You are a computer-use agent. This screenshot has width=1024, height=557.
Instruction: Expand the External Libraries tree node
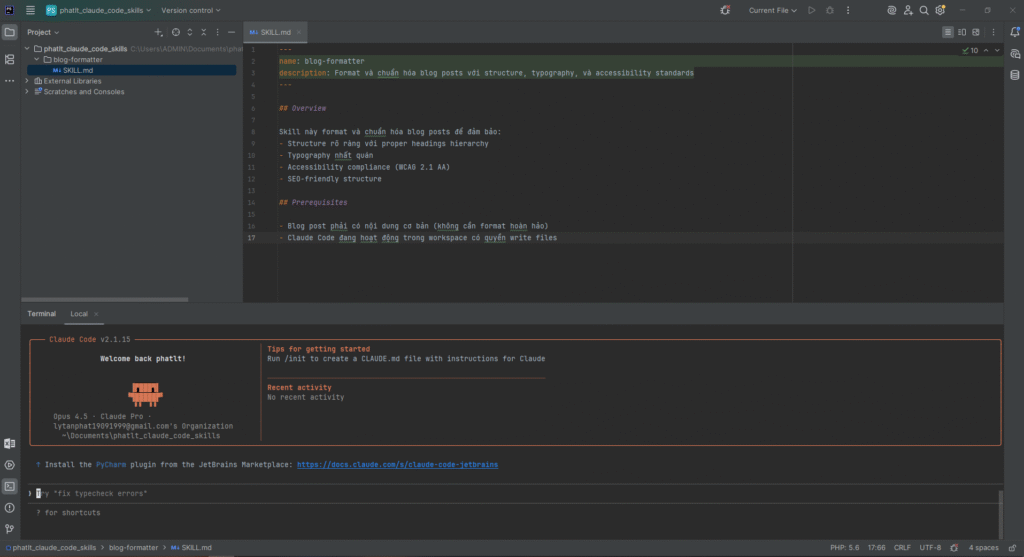pyautogui.click(x=29, y=81)
